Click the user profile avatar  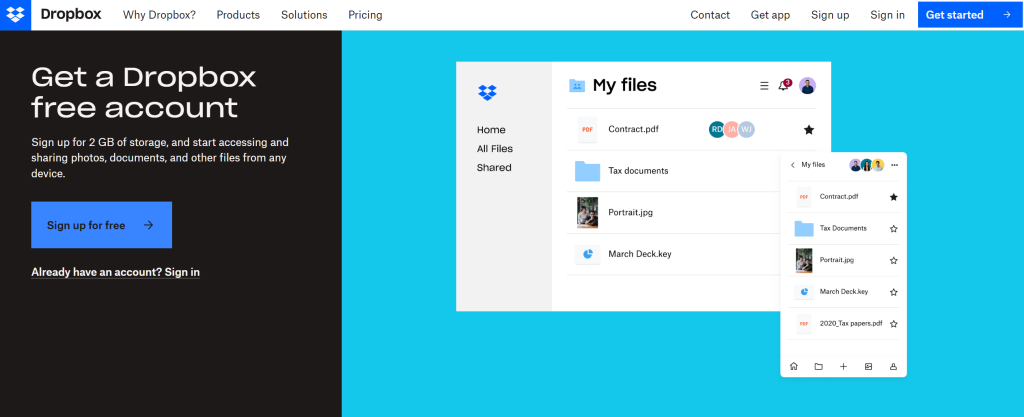point(807,85)
